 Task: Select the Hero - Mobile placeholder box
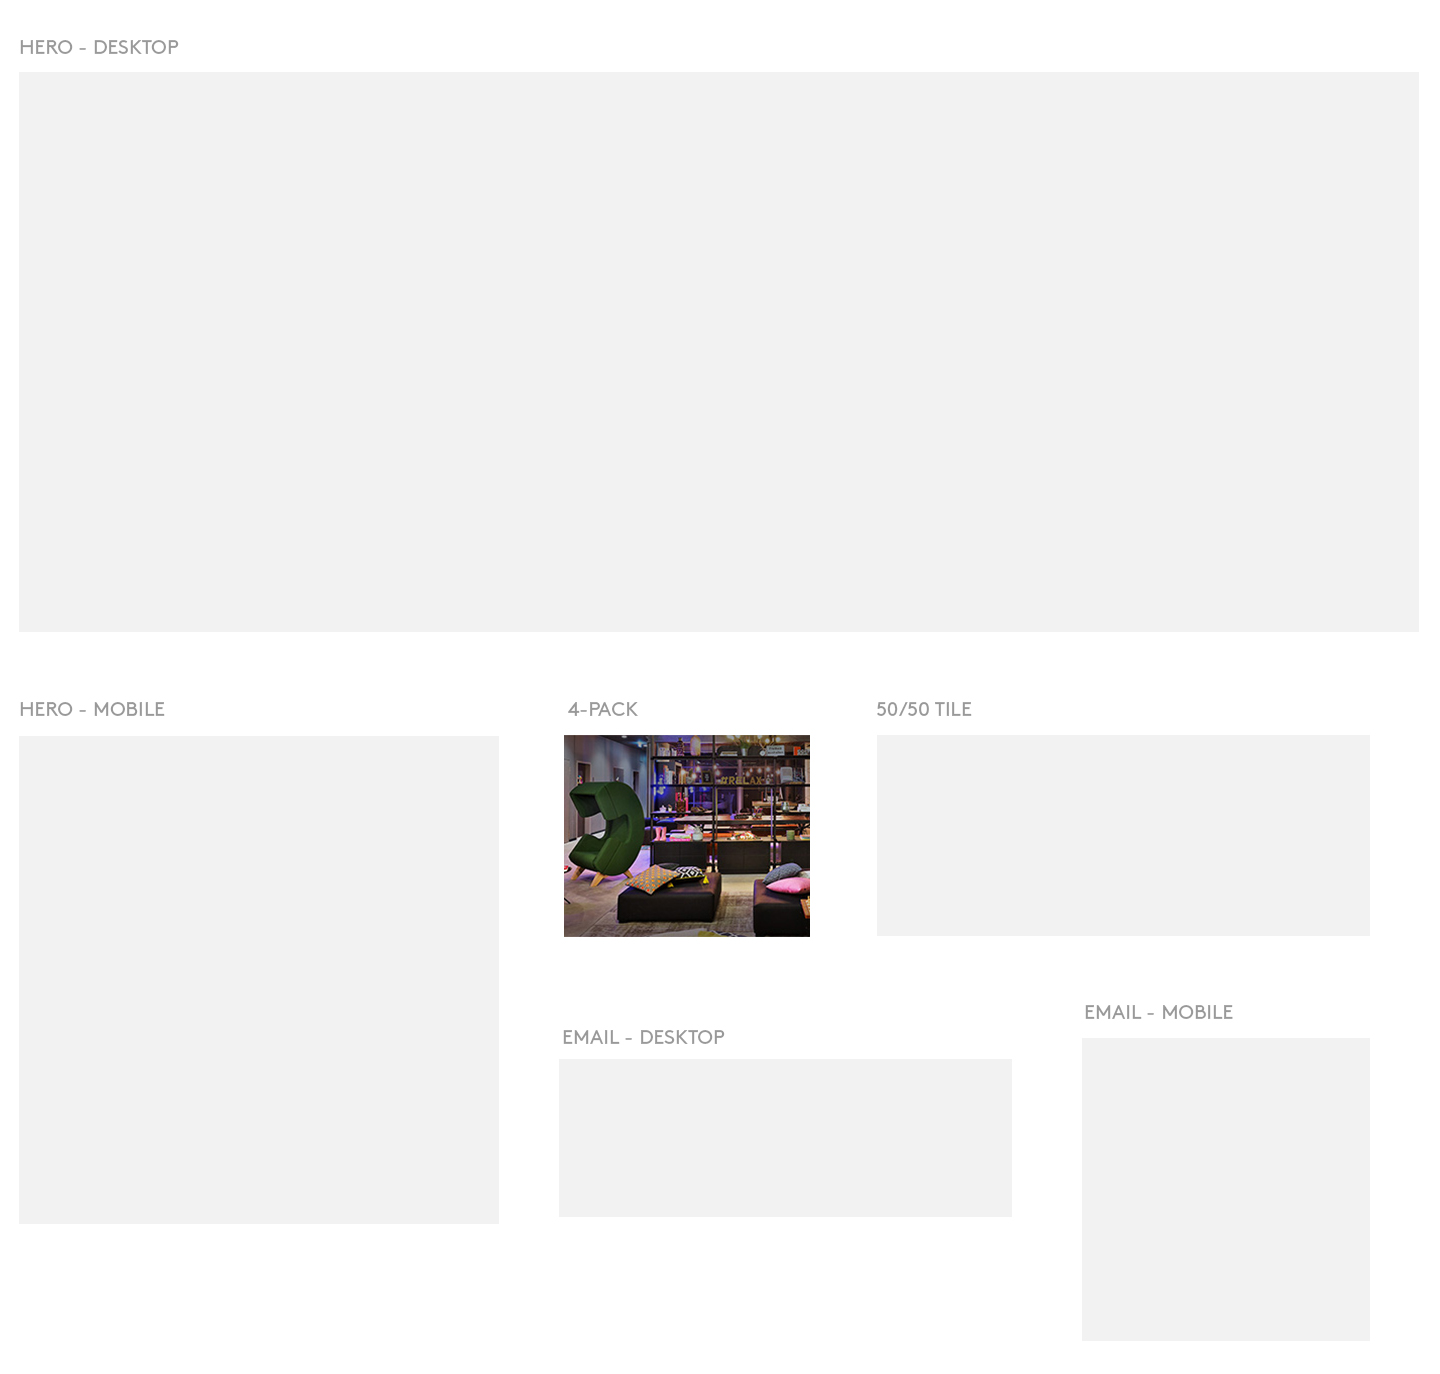point(258,979)
